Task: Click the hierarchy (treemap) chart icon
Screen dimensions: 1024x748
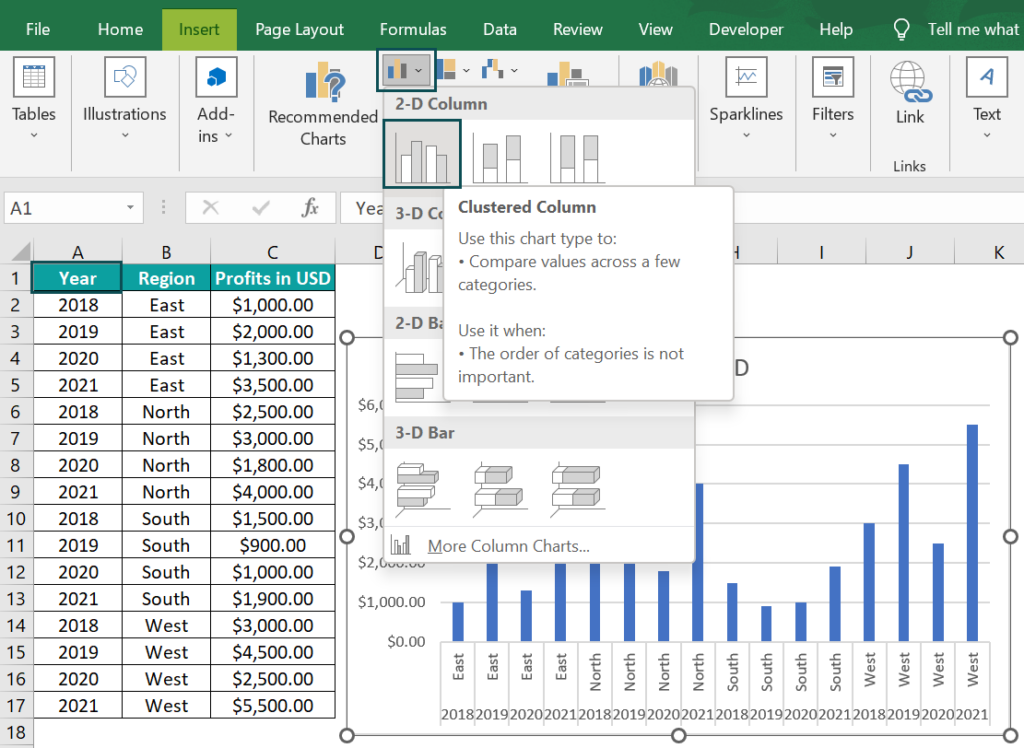Action: point(447,68)
